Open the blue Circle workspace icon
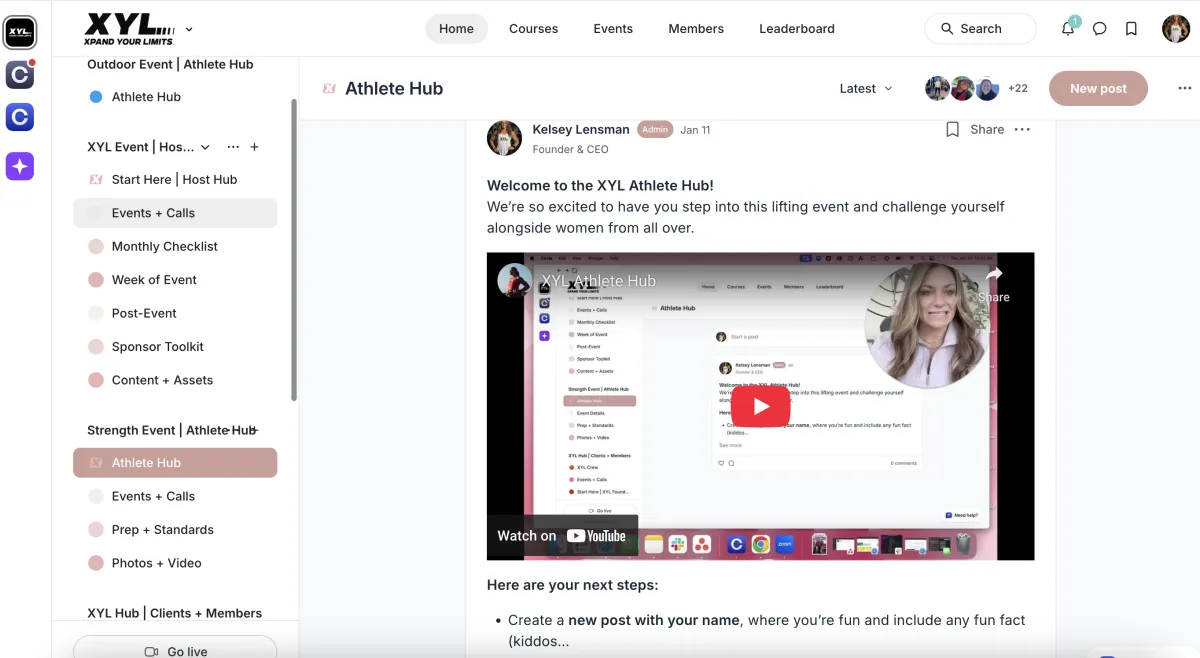Image resolution: width=1200 pixels, height=658 pixels. (20, 117)
